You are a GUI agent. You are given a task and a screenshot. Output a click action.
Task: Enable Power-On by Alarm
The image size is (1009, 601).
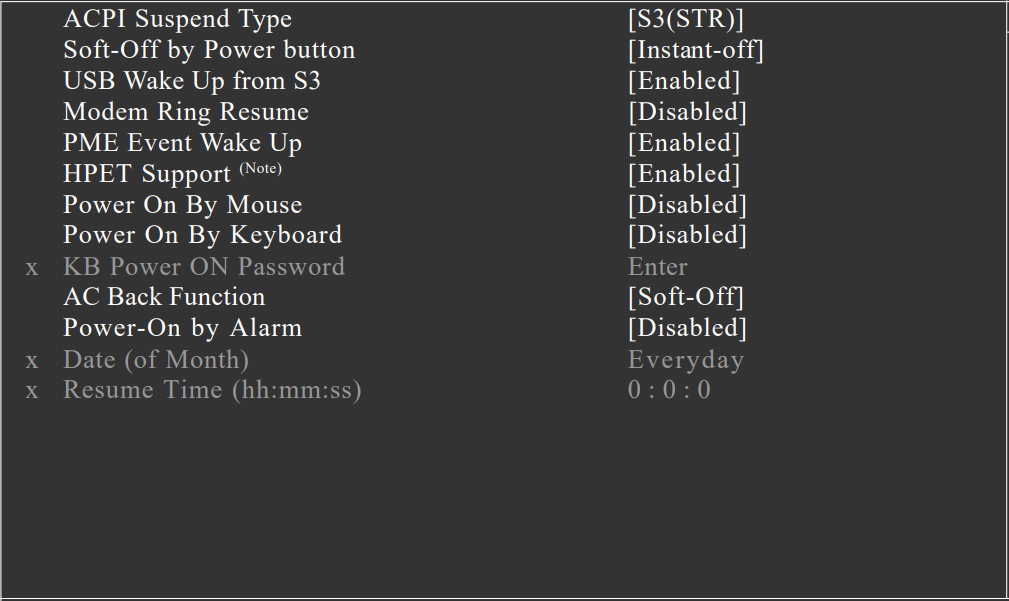point(182,328)
